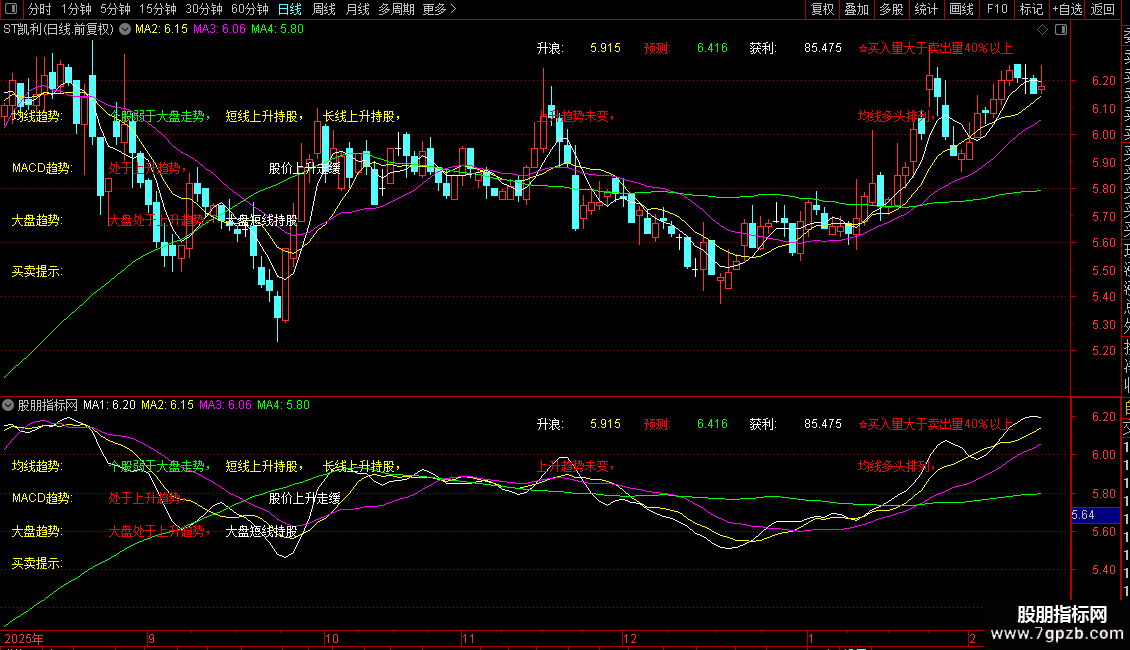Click the MA1: 6.20 label in lower panel

click(x=109, y=405)
